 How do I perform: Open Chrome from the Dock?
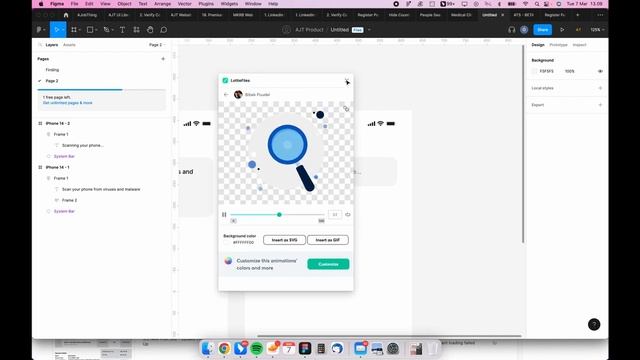pos(224,349)
